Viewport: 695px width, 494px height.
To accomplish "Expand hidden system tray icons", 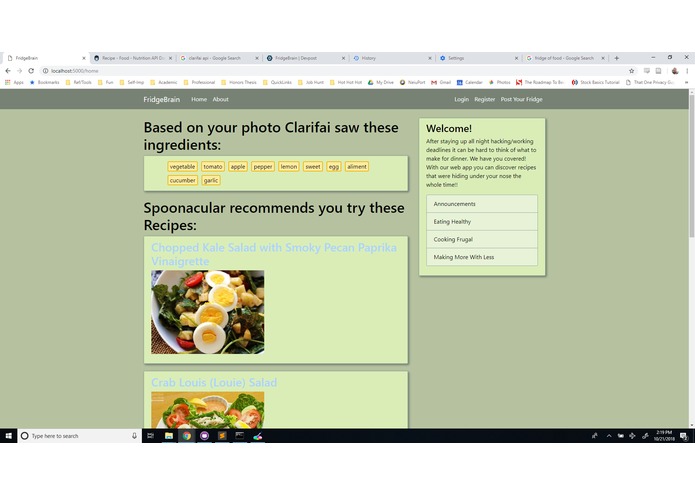I will coord(609,436).
